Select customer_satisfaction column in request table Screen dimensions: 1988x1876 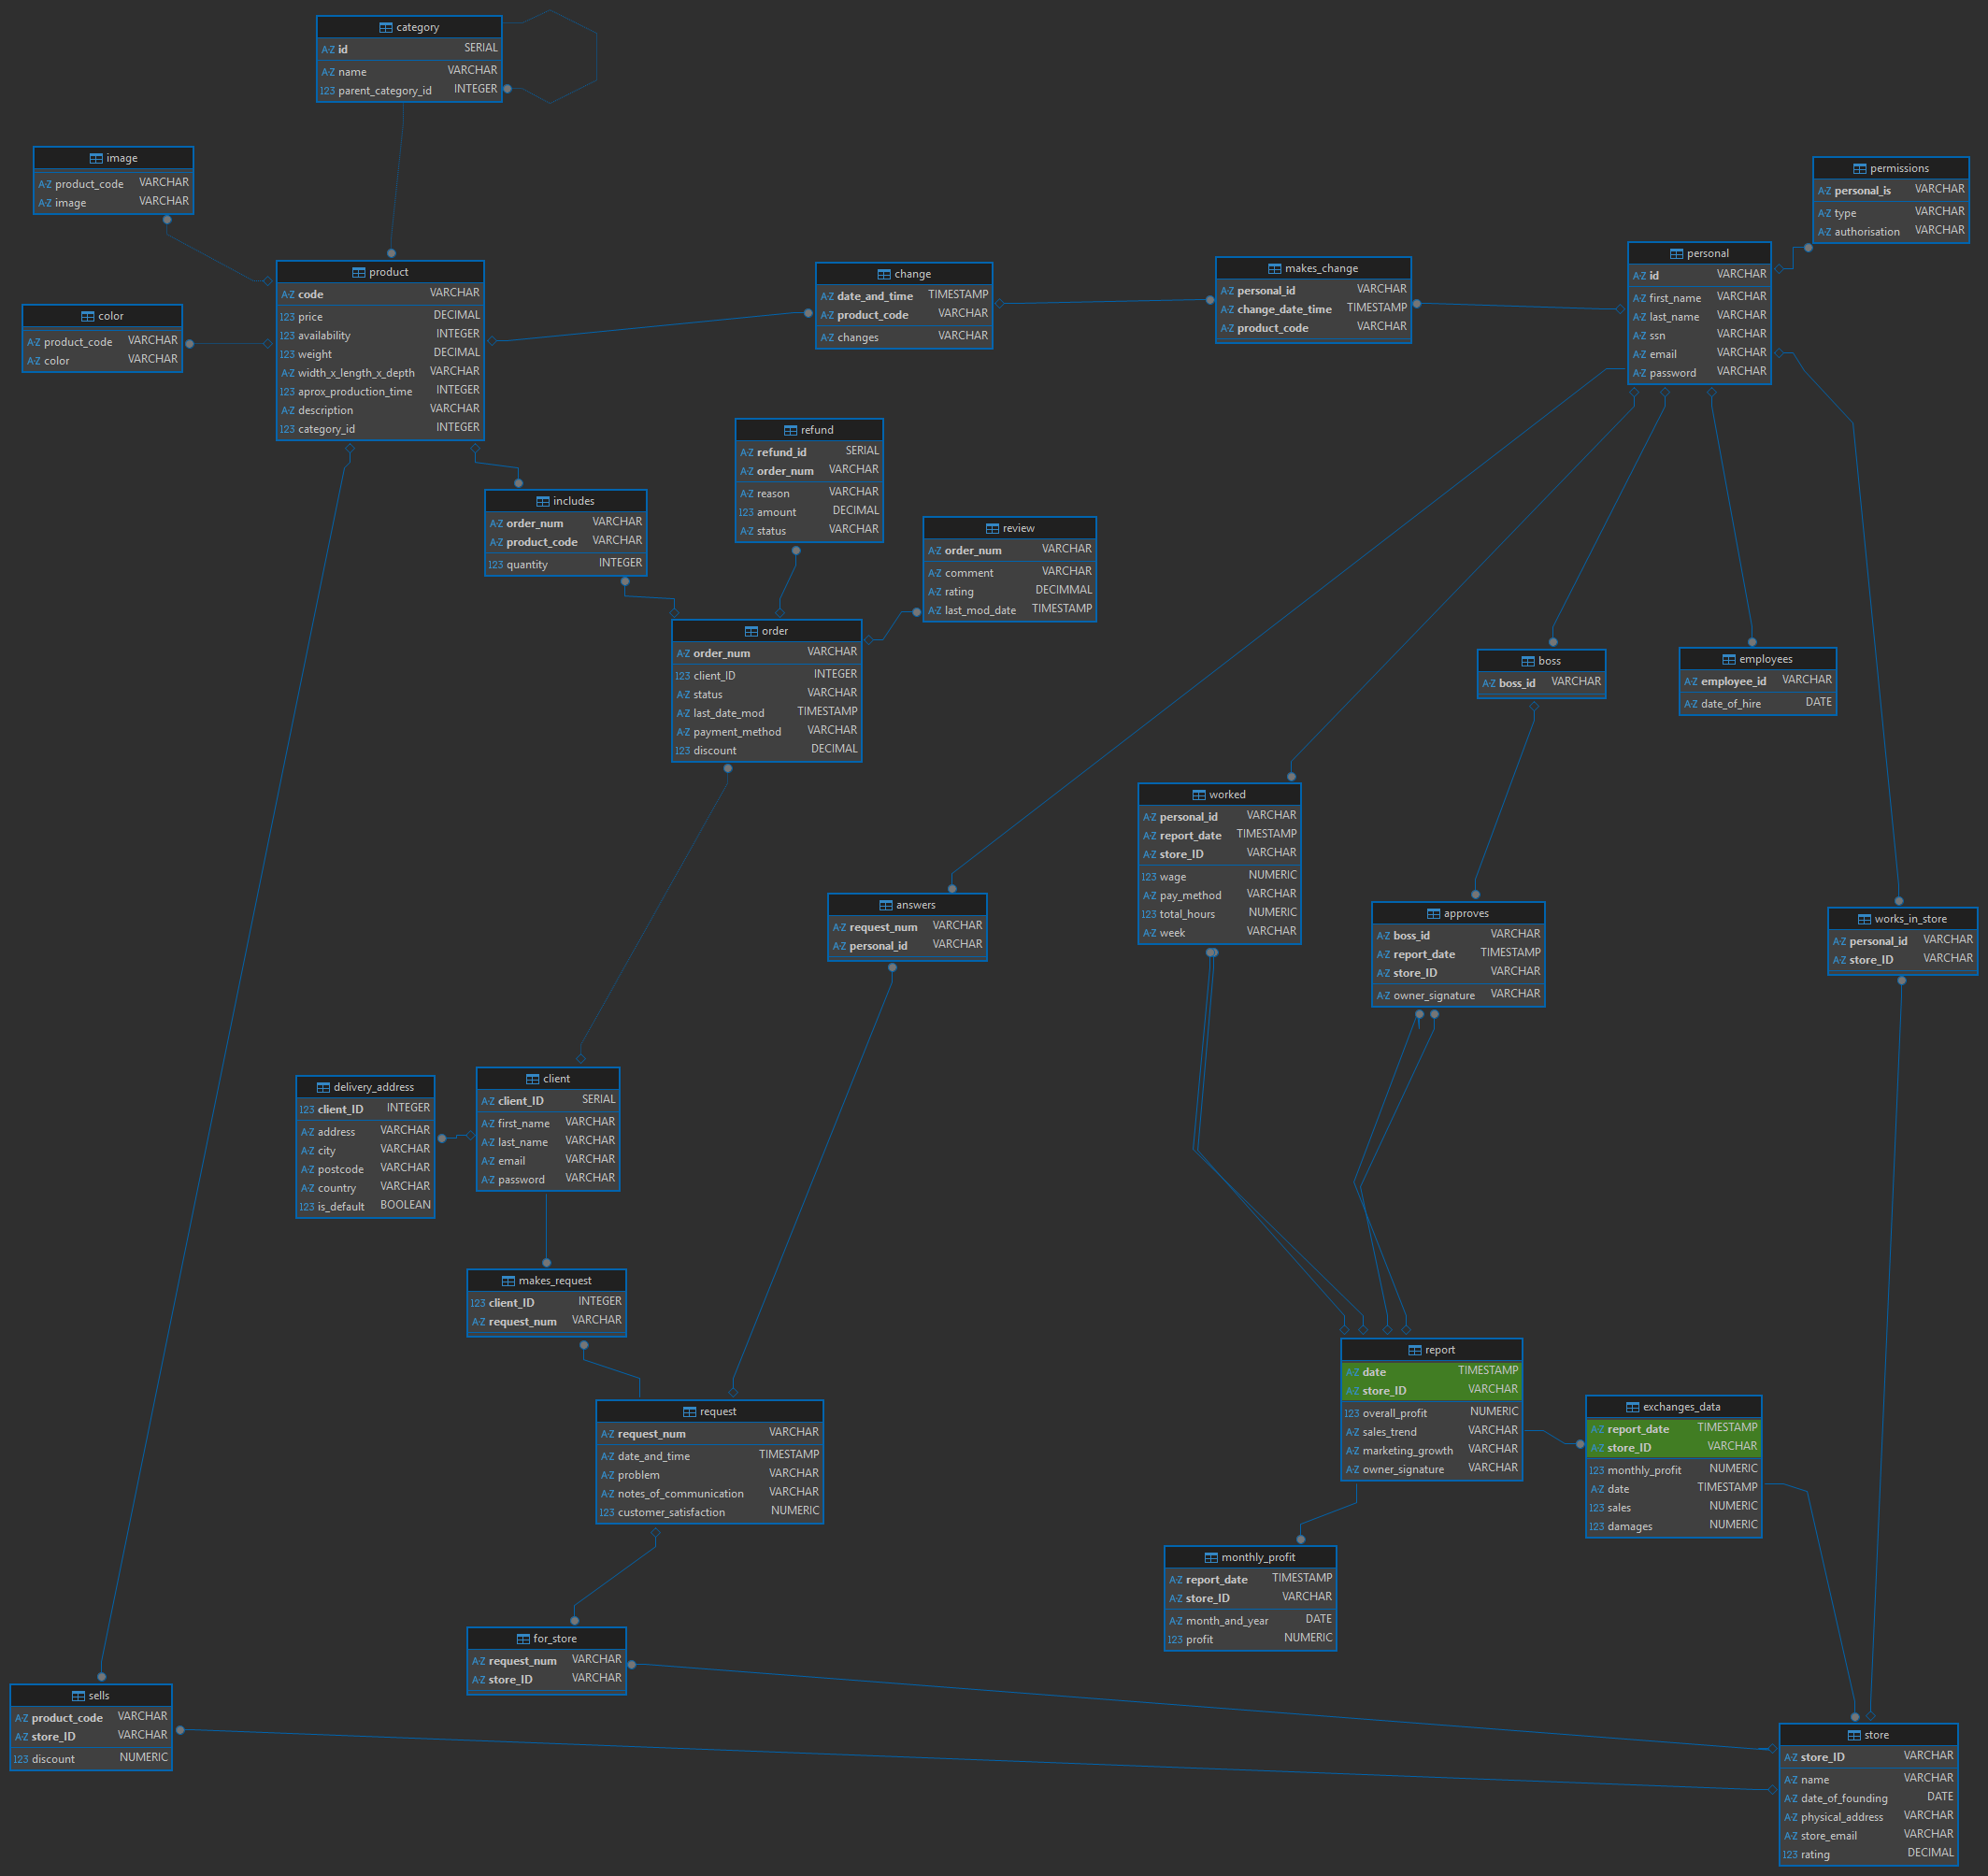[709, 1511]
